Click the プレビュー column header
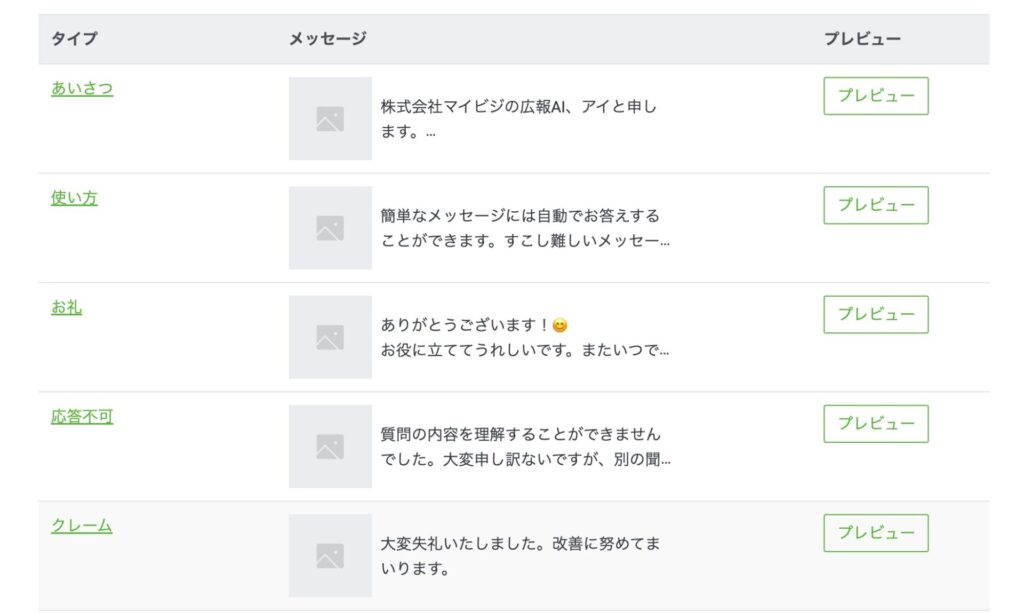This screenshot has height=613, width=1024. pyautogui.click(x=862, y=39)
